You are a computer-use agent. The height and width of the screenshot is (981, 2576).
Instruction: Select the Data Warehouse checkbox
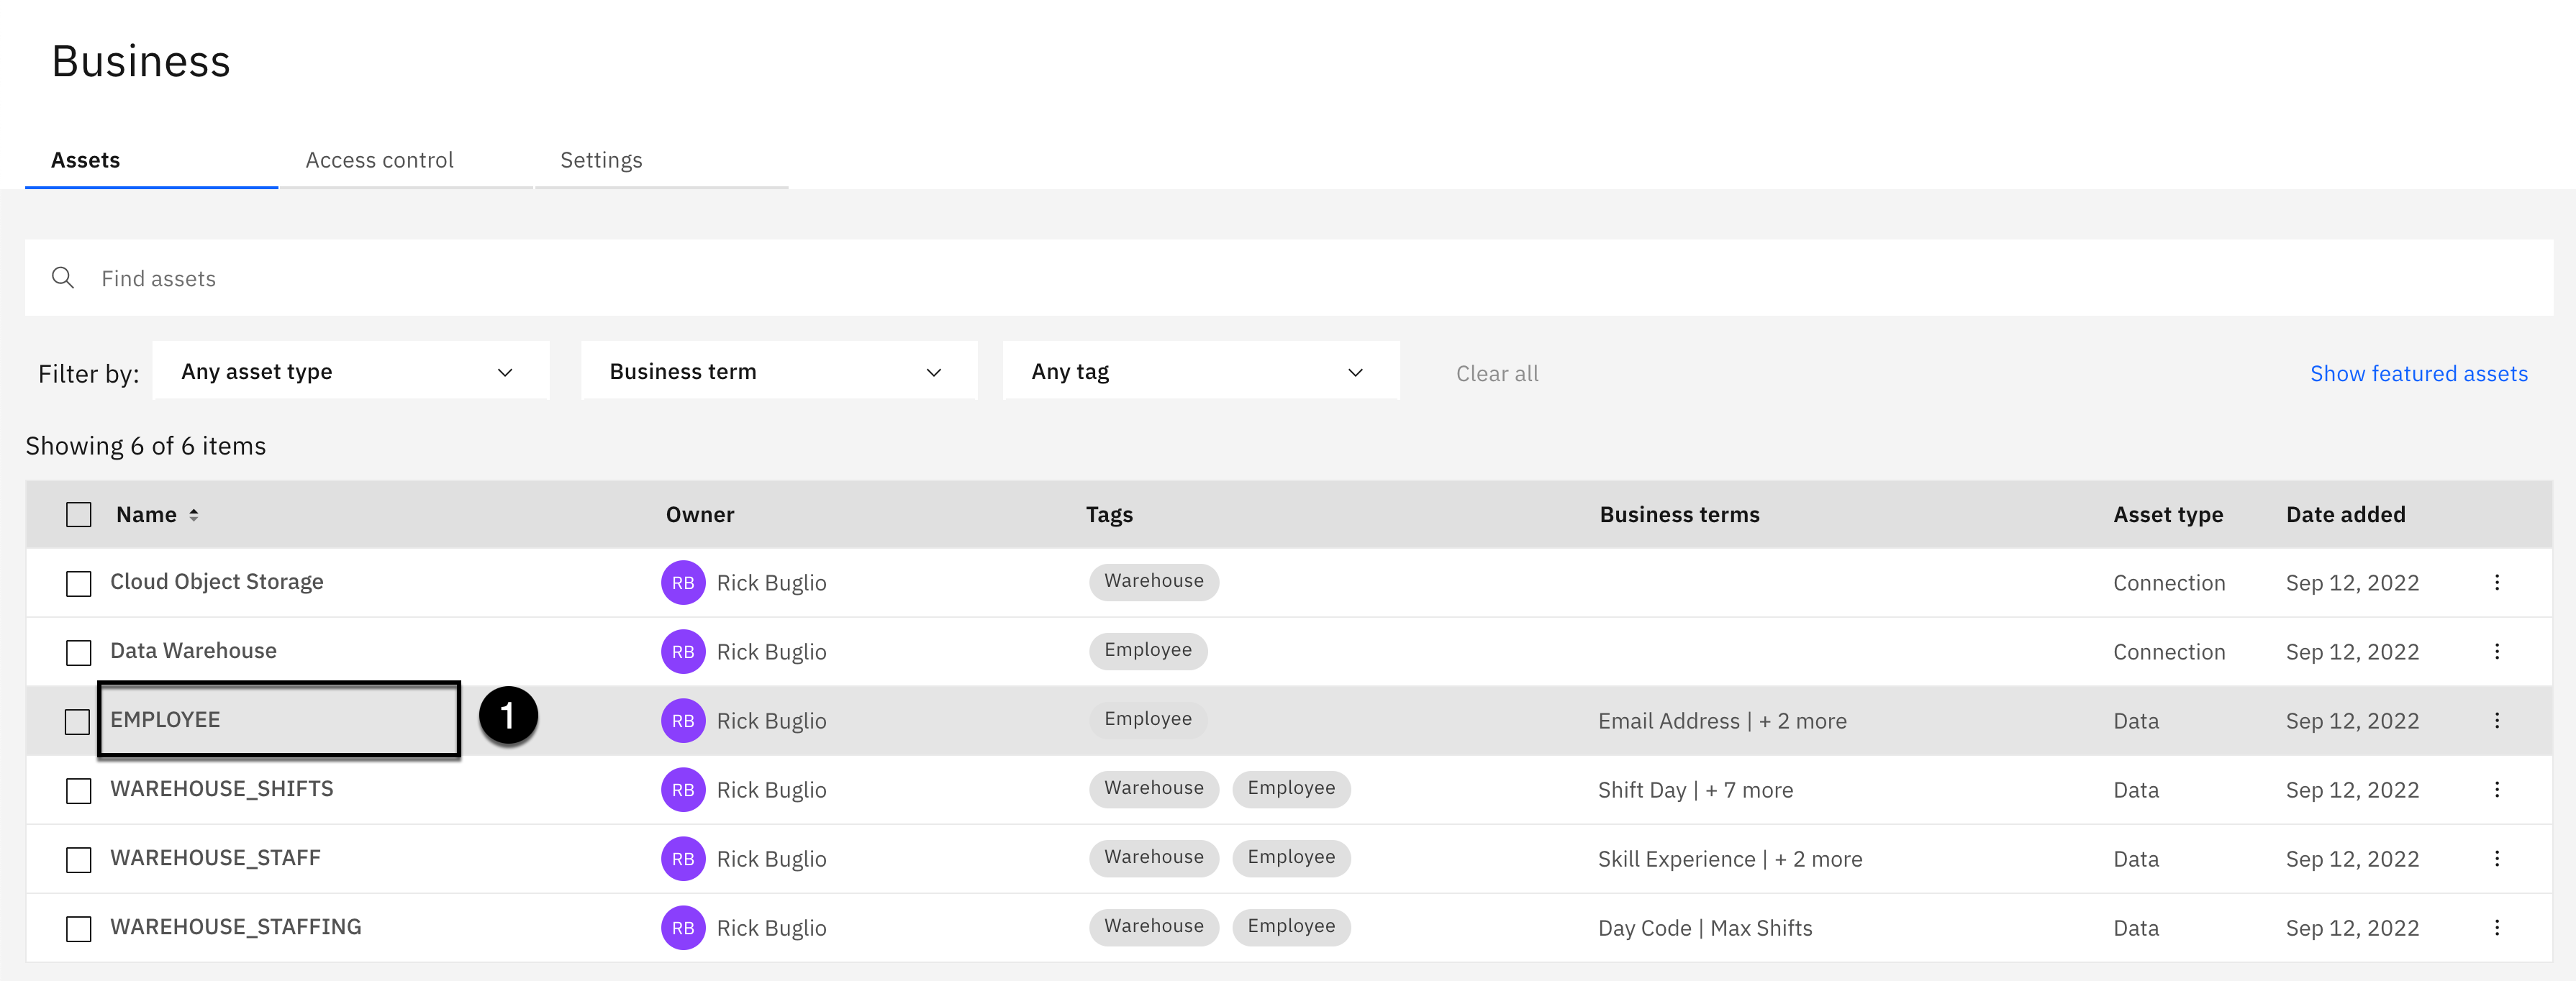[78, 652]
